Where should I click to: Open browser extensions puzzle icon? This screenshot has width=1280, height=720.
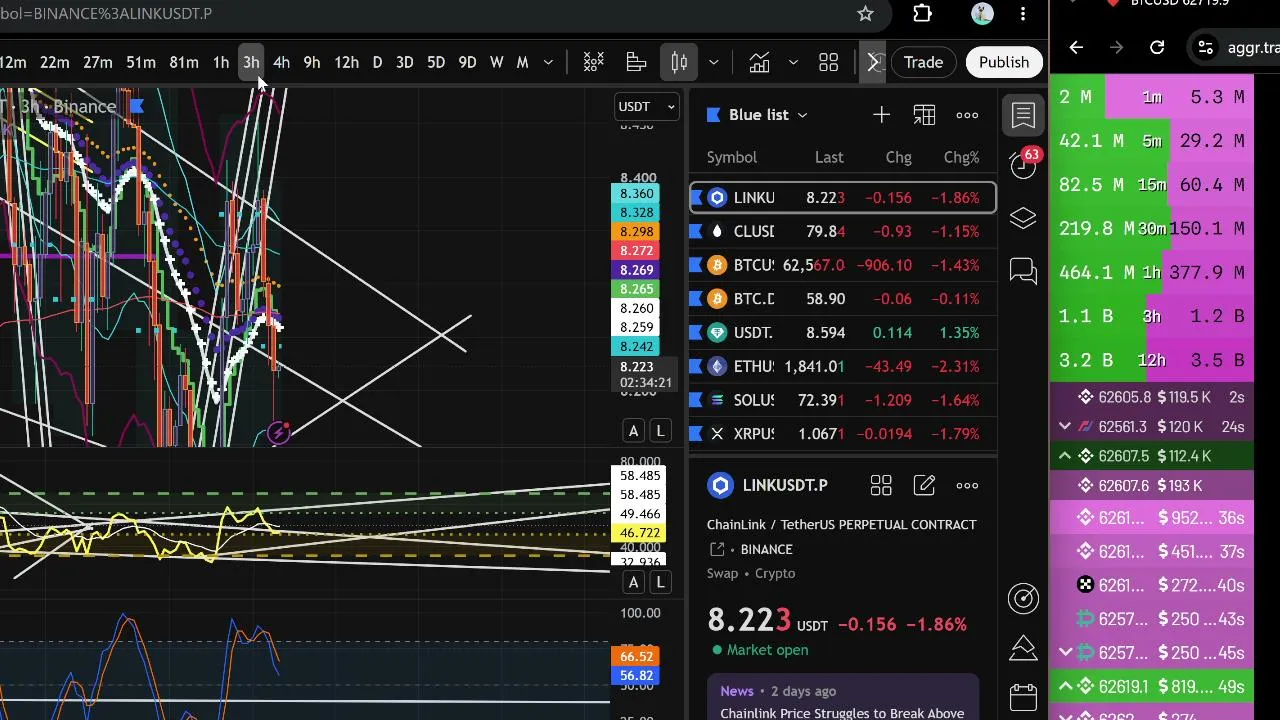point(922,14)
